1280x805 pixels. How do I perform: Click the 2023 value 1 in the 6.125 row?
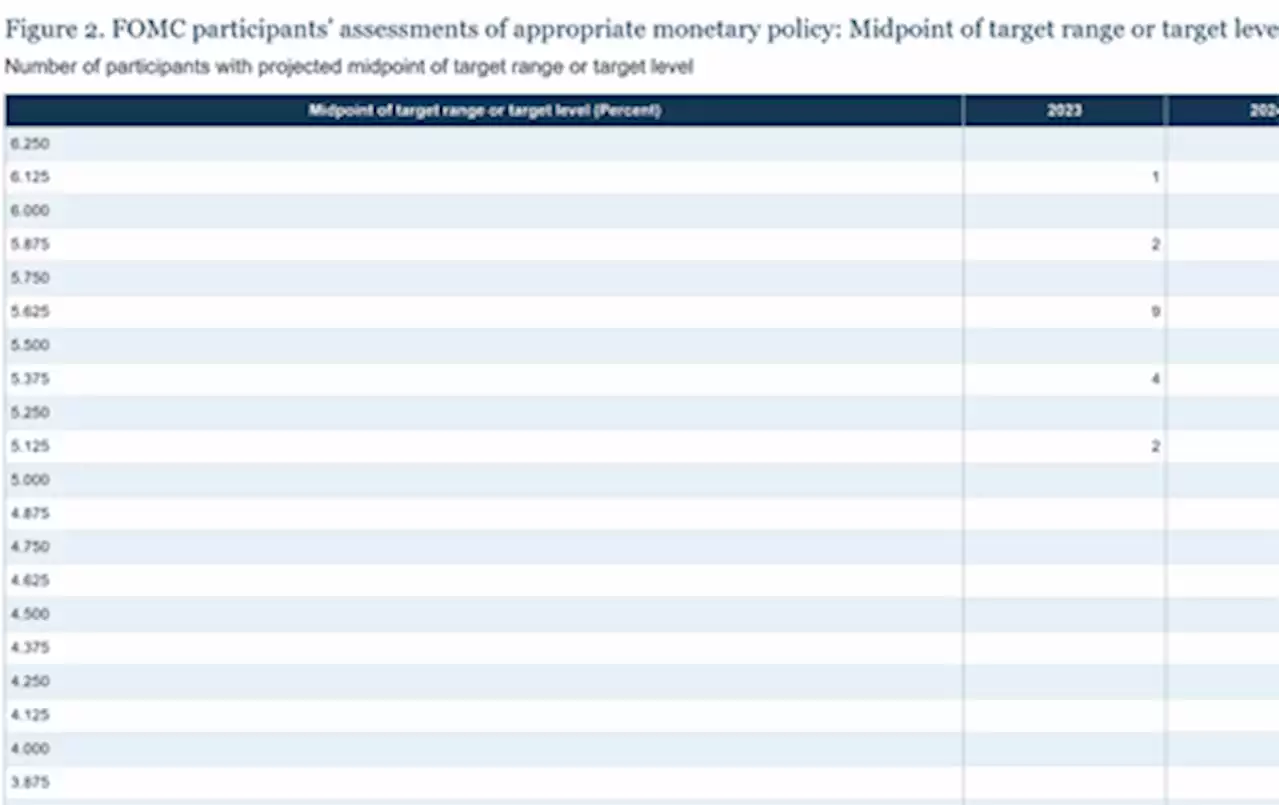[1155, 177]
